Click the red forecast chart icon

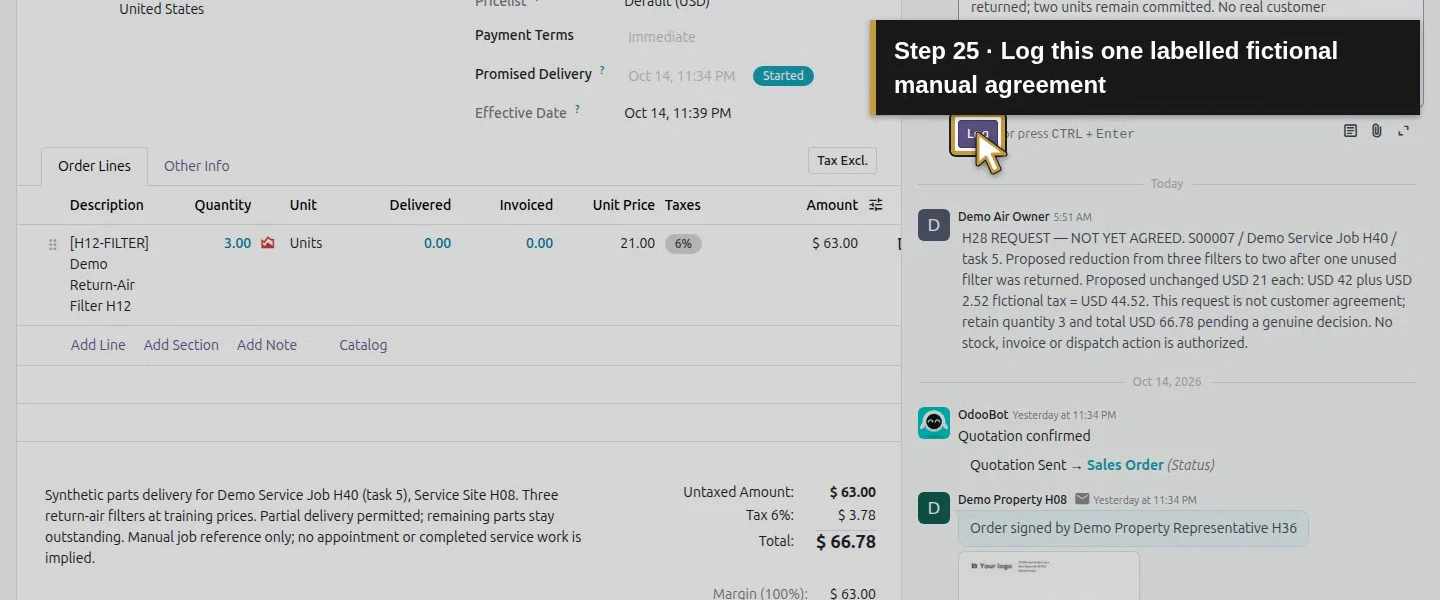(x=267, y=243)
